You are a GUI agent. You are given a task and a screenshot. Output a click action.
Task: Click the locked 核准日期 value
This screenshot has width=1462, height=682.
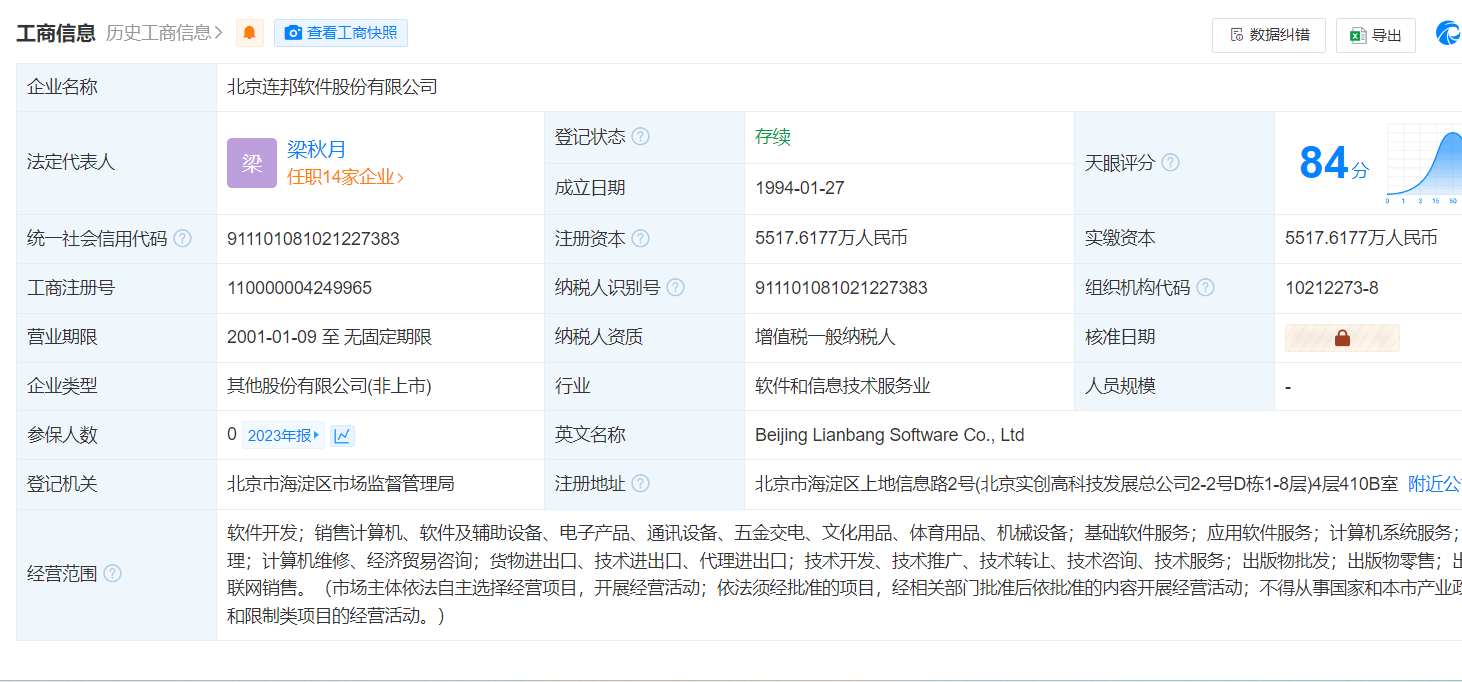1342,338
